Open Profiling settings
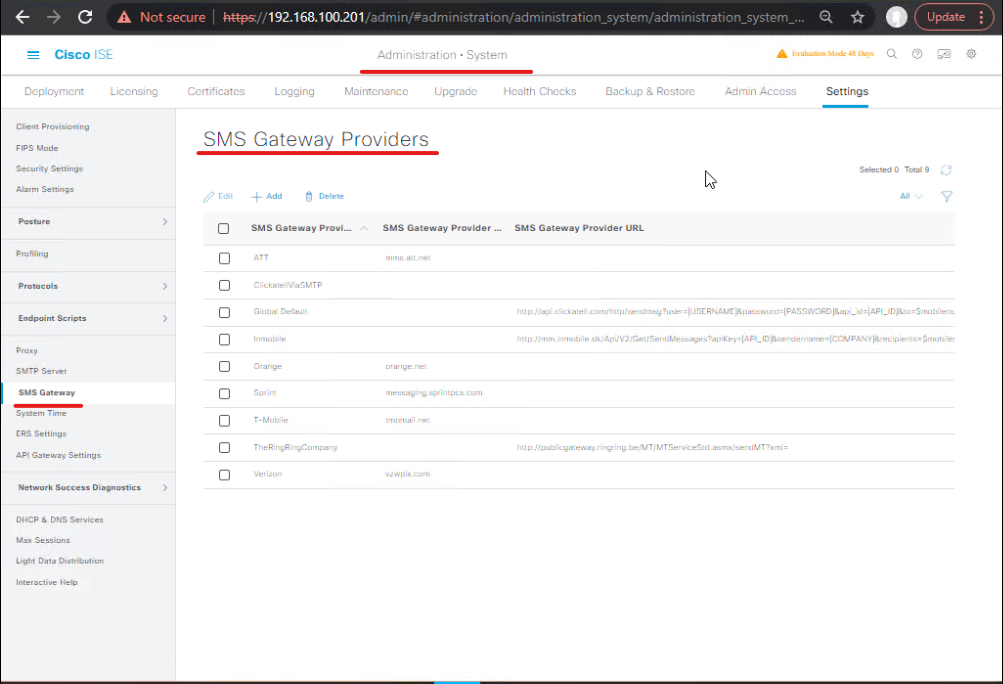The image size is (1003, 684). tap(32, 254)
